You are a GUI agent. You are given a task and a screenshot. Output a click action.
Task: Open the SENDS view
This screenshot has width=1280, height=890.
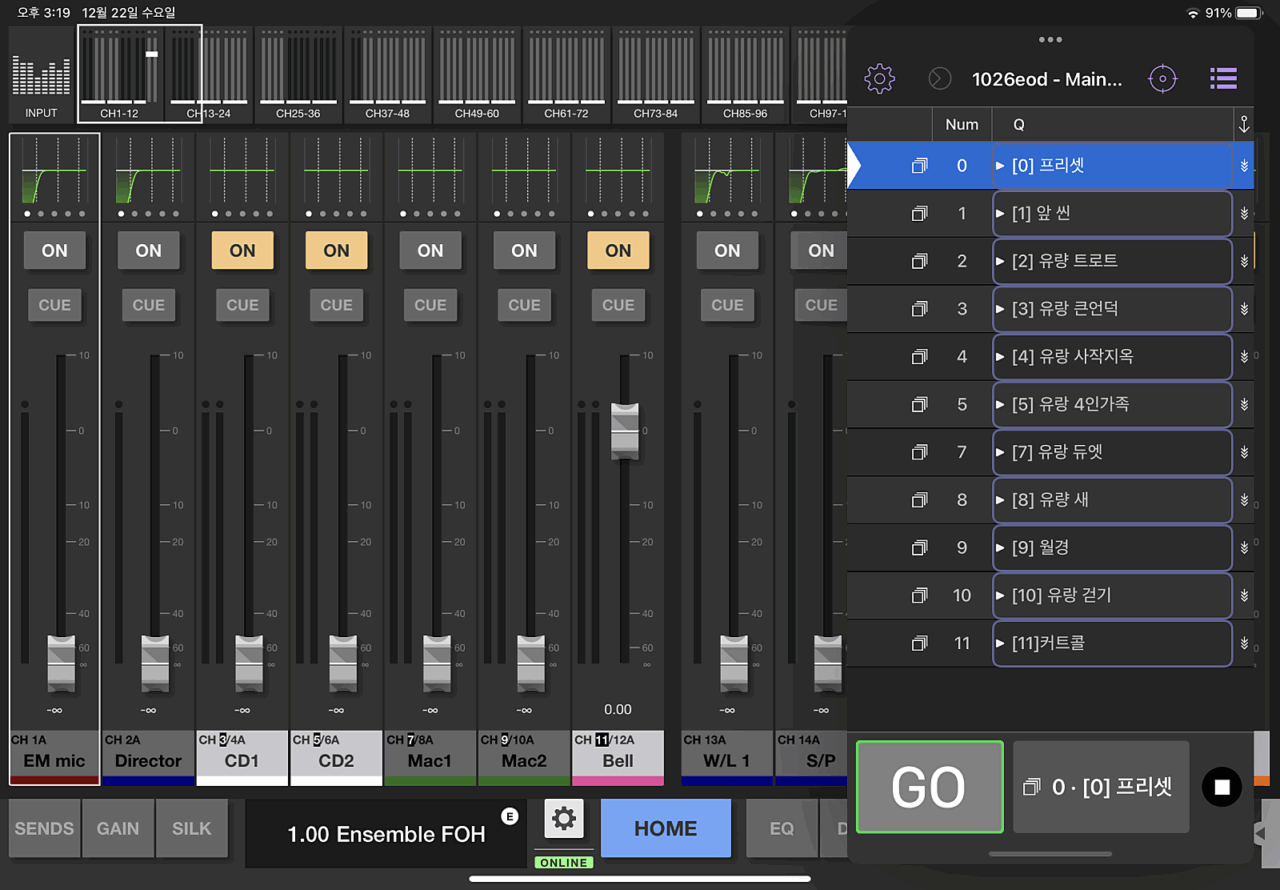(44, 828)
